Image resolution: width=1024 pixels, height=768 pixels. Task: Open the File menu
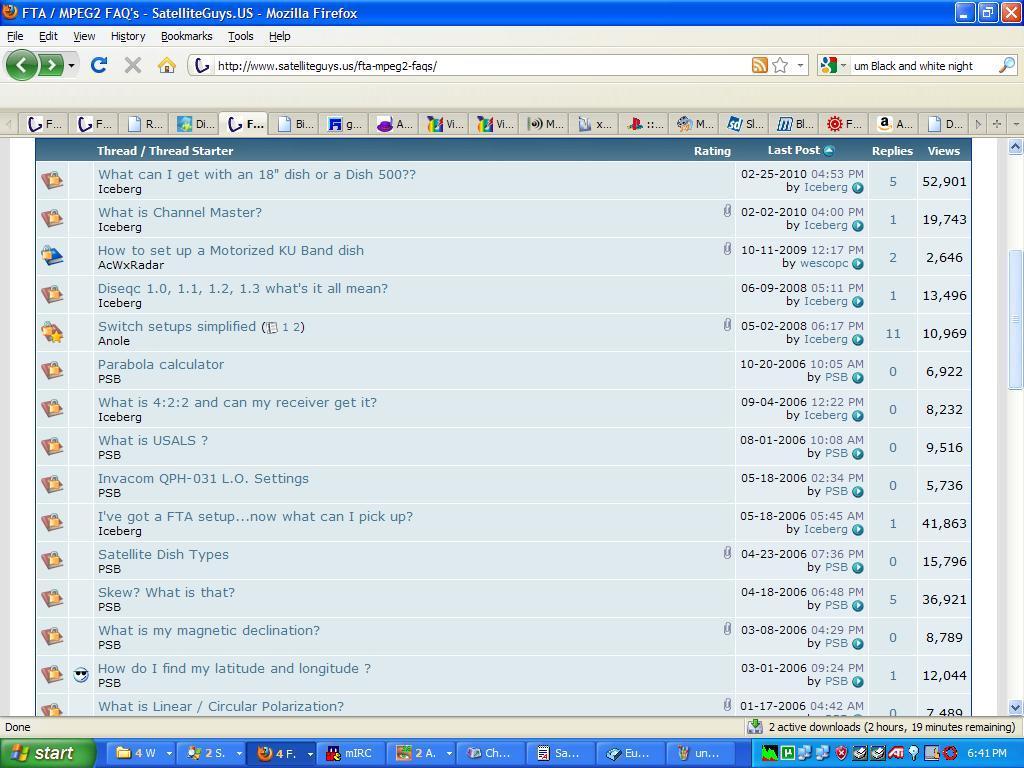tap(14, 36)
